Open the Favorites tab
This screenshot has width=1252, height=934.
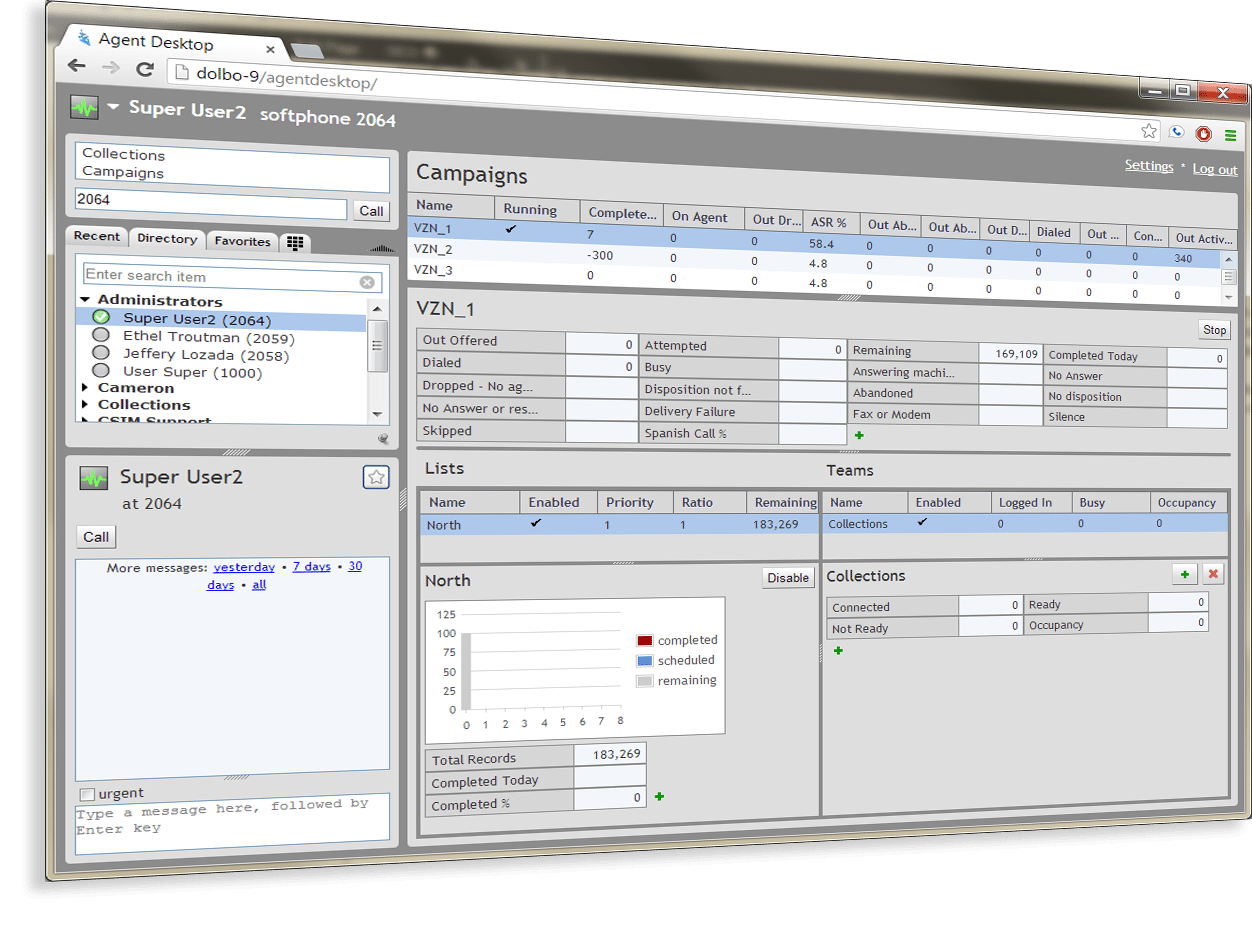pos(243,241)
